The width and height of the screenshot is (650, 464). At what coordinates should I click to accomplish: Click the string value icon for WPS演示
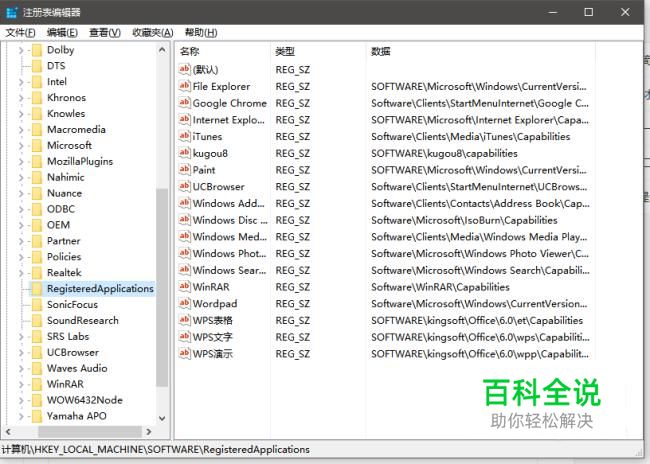click(184, 353)
